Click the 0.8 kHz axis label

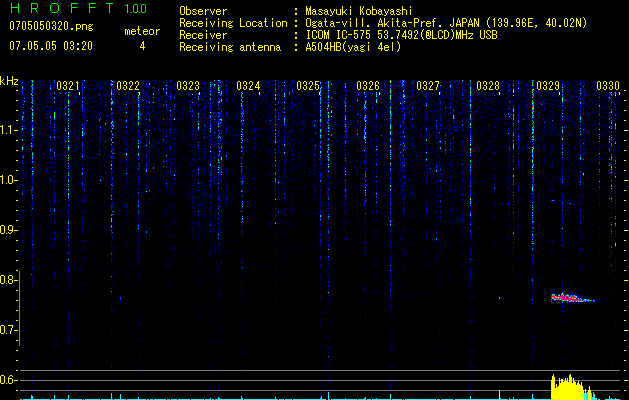click(x=8, y=280)
